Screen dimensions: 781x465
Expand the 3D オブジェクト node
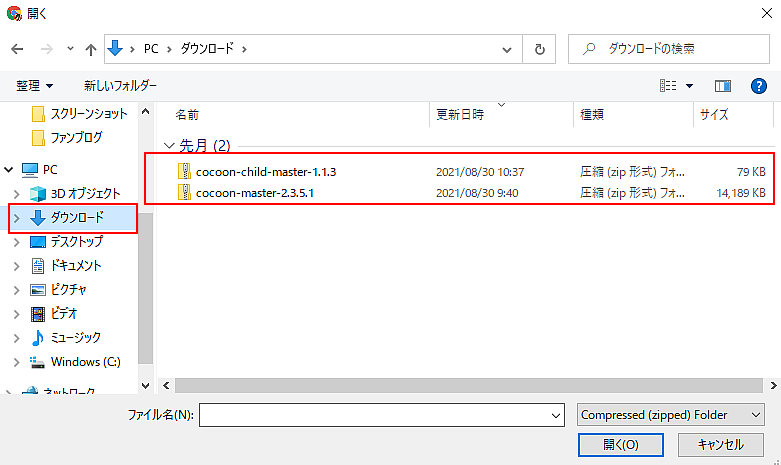(x=16, y=194)
